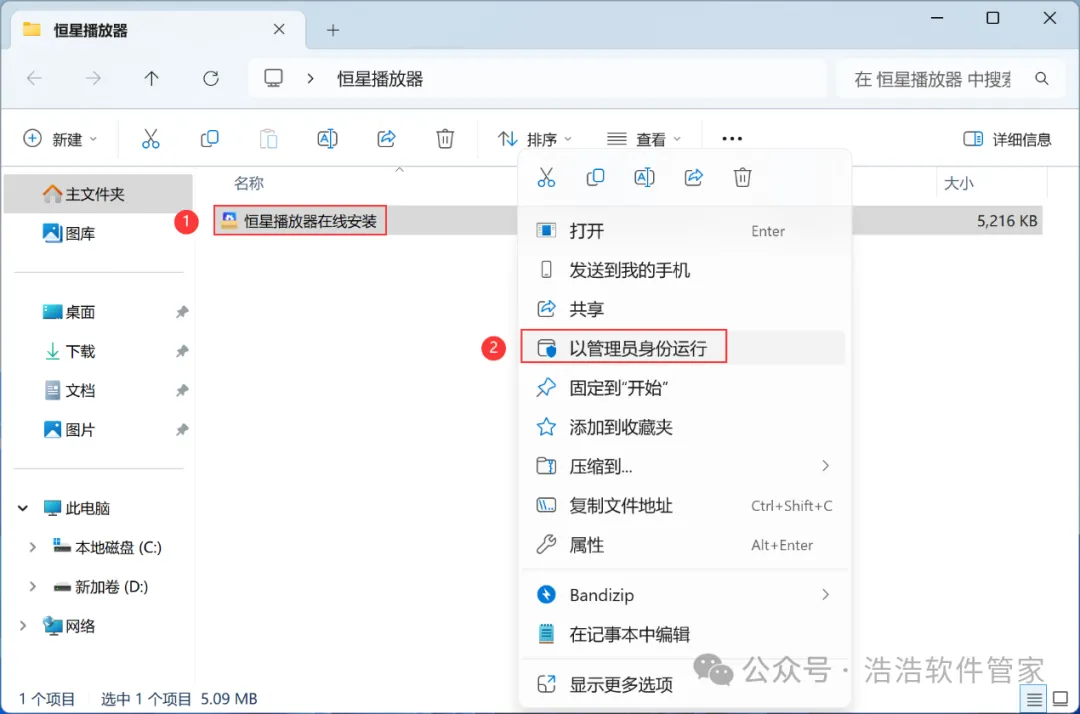Expand the address bar path chevron
The image size is (1080, 714).
pyautogui.click(x=311, y=78)
